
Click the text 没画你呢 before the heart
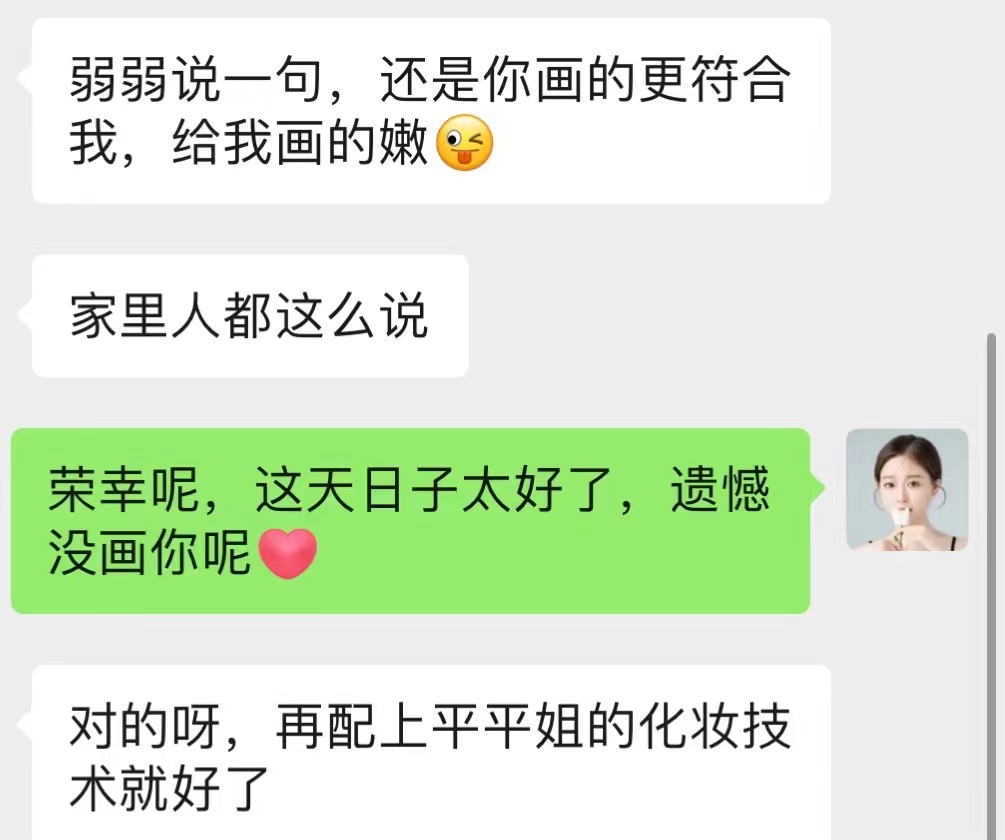point(150,553)
